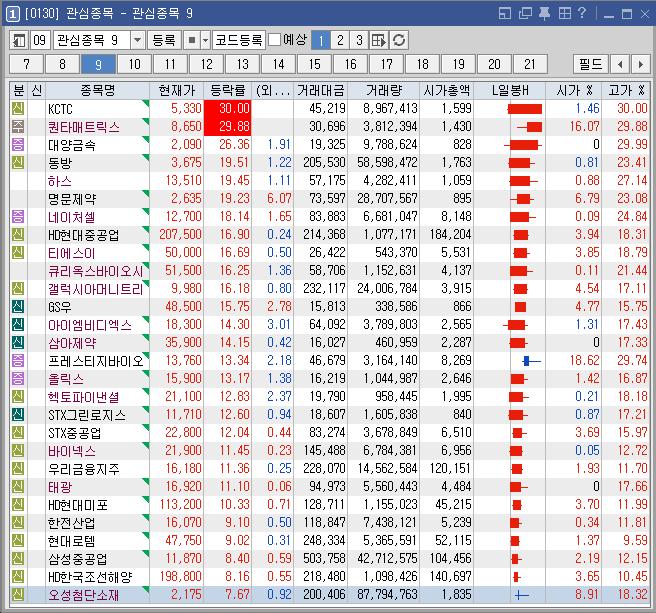Sort by 거래대금 column header
Image resolution: width=656 pixels, height=613 pixels.
[320, 90]
